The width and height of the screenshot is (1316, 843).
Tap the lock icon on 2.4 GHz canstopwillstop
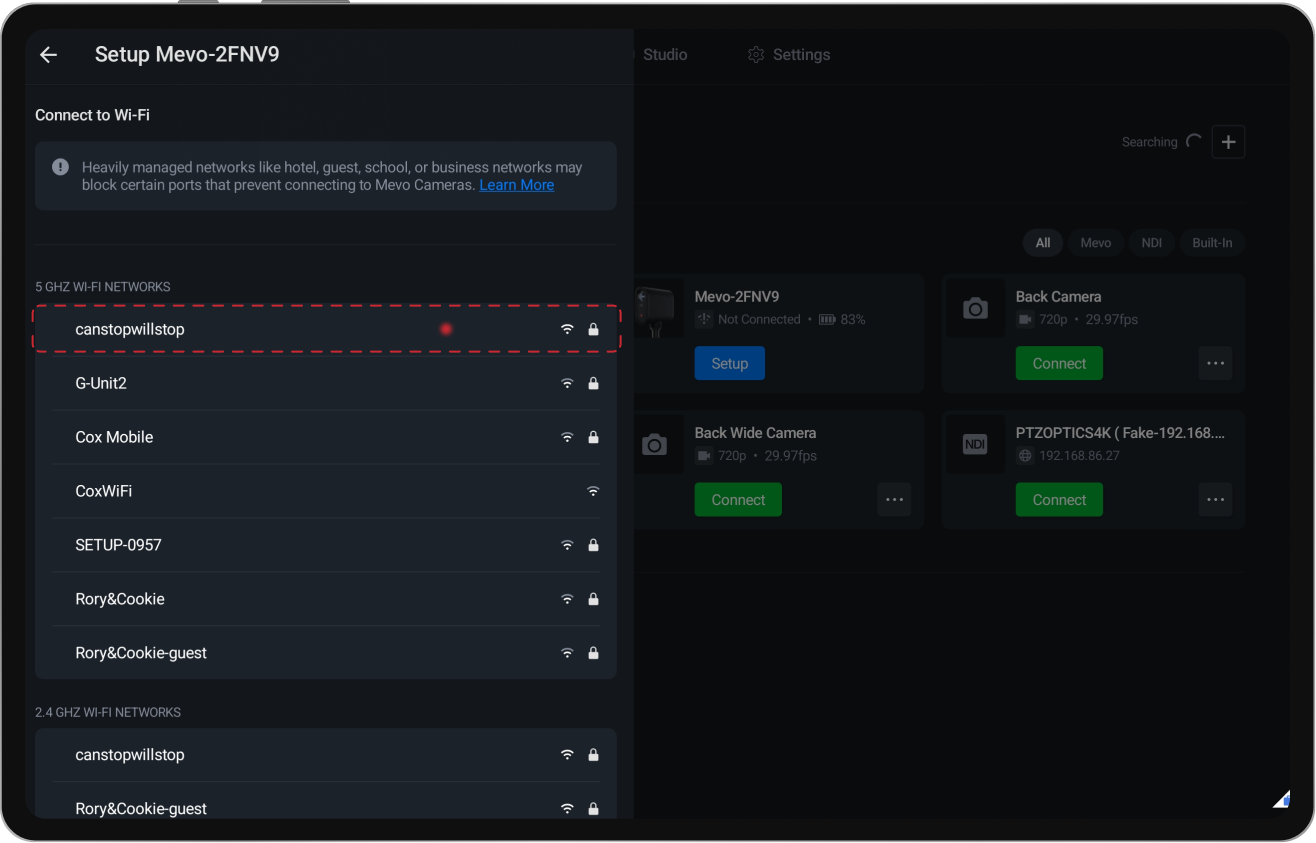coord(593,755)
